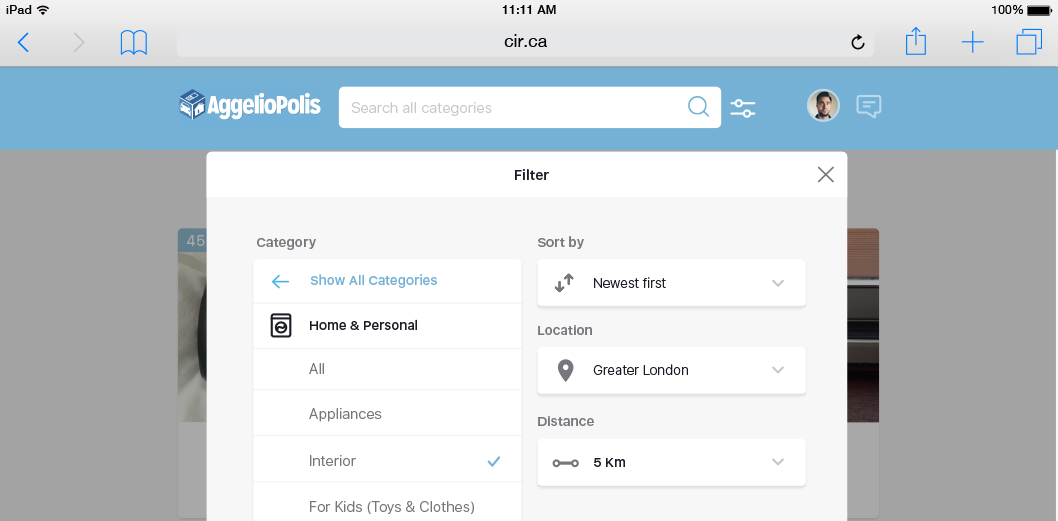1058x521 pixels.
Task: Go back with Safari back arrow
Action: click(24, 43)
